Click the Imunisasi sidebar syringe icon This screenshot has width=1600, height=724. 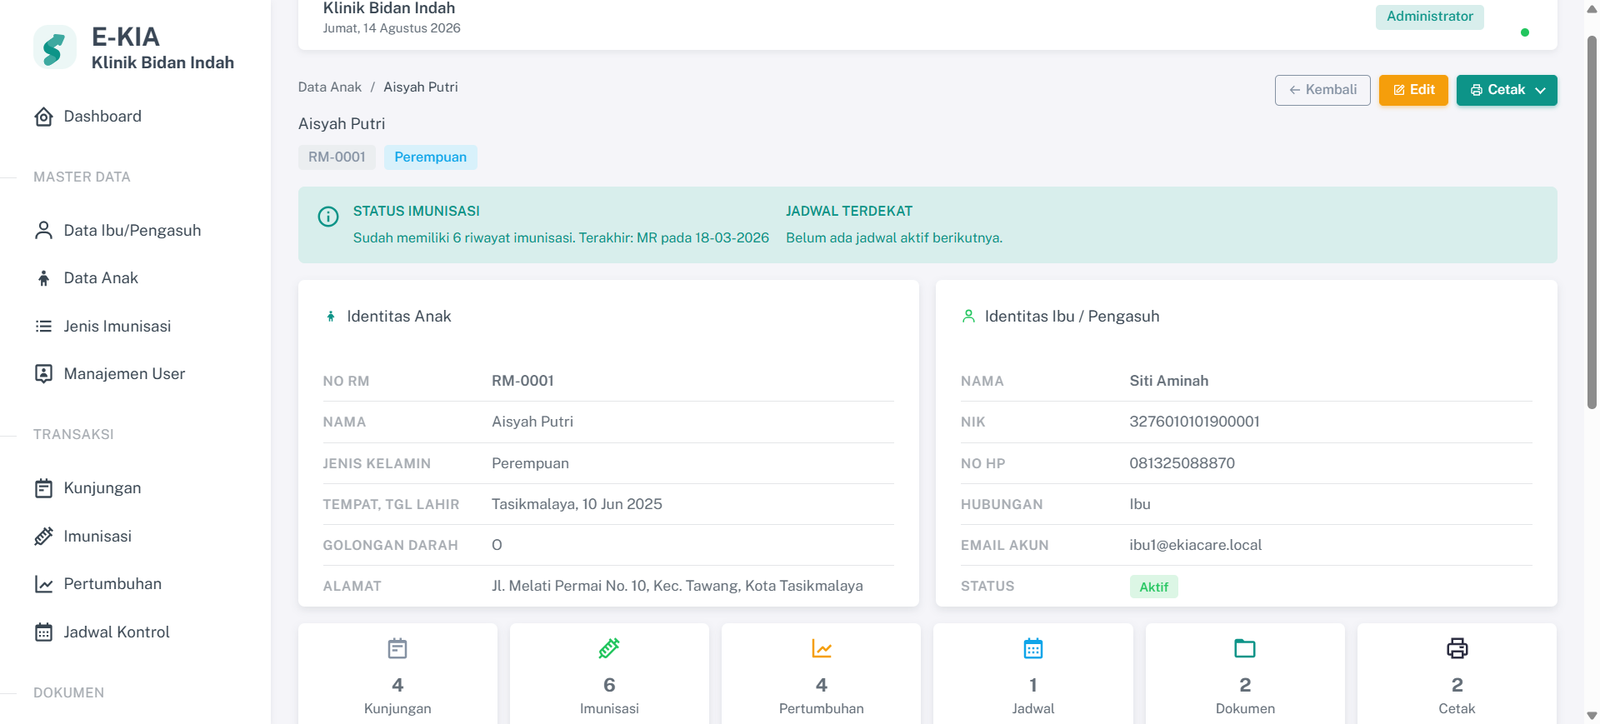44,537
